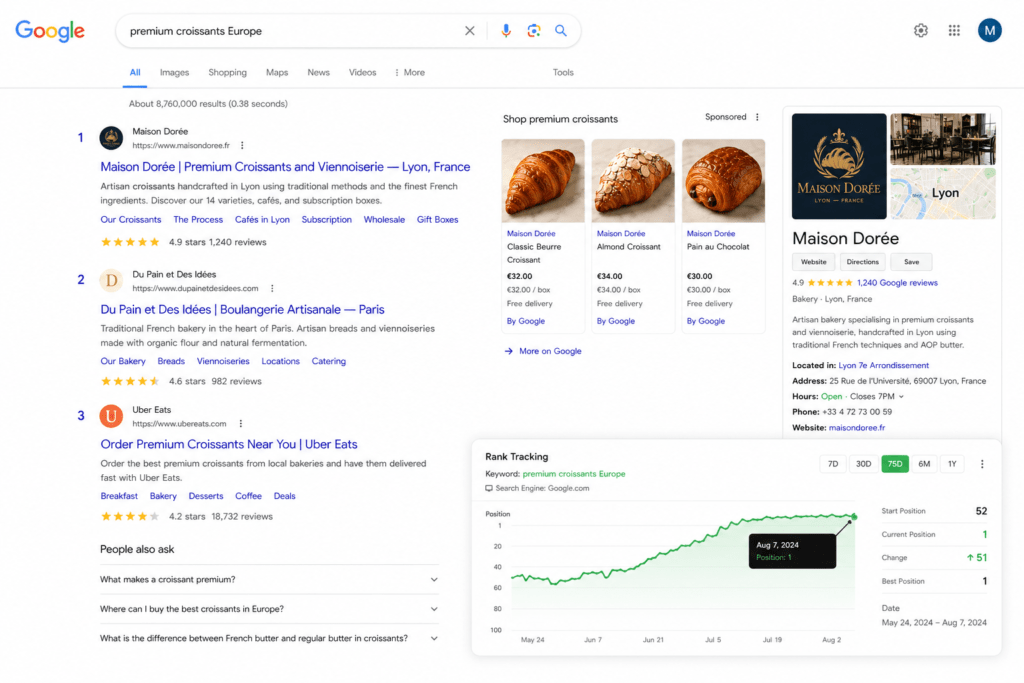Switch to Shopping tab
This screenshot has height=683, width=1024.
pyautogui.click(x=227, y=72)
